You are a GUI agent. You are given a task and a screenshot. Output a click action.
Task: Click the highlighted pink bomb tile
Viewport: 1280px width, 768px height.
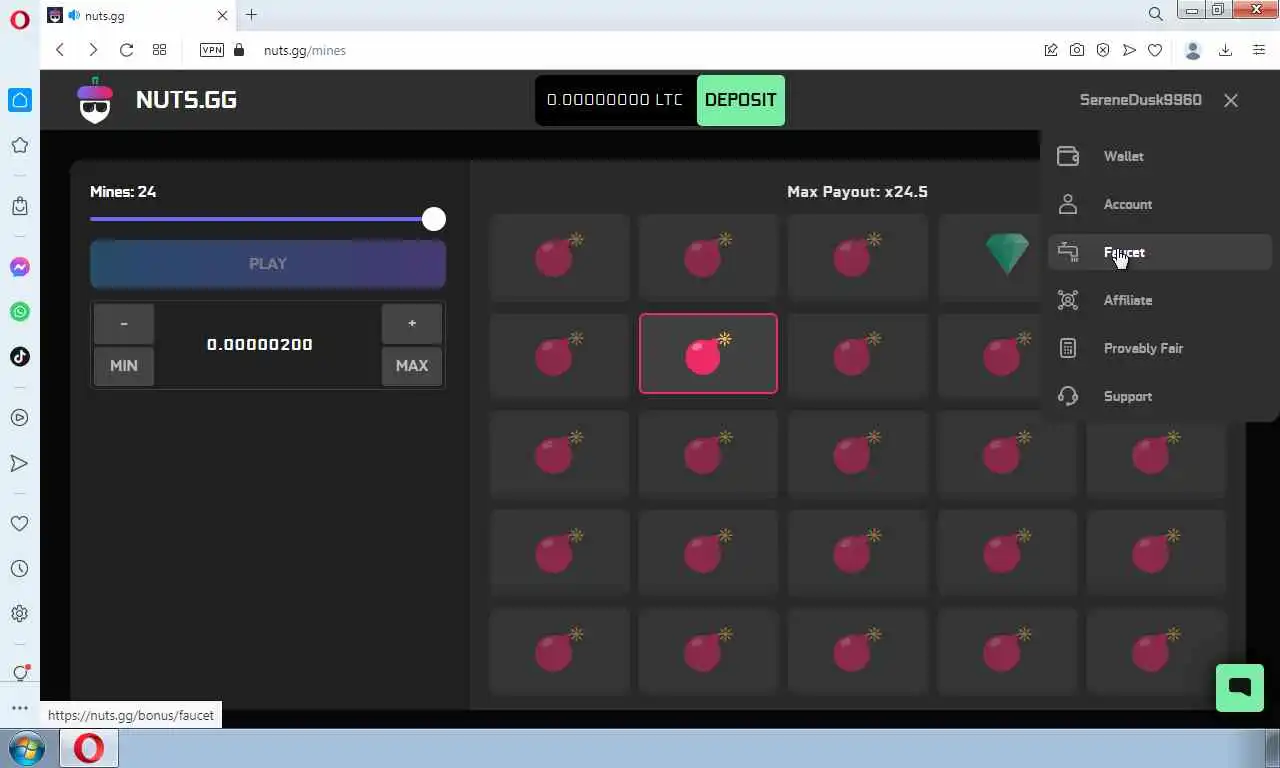coord(708,354)
